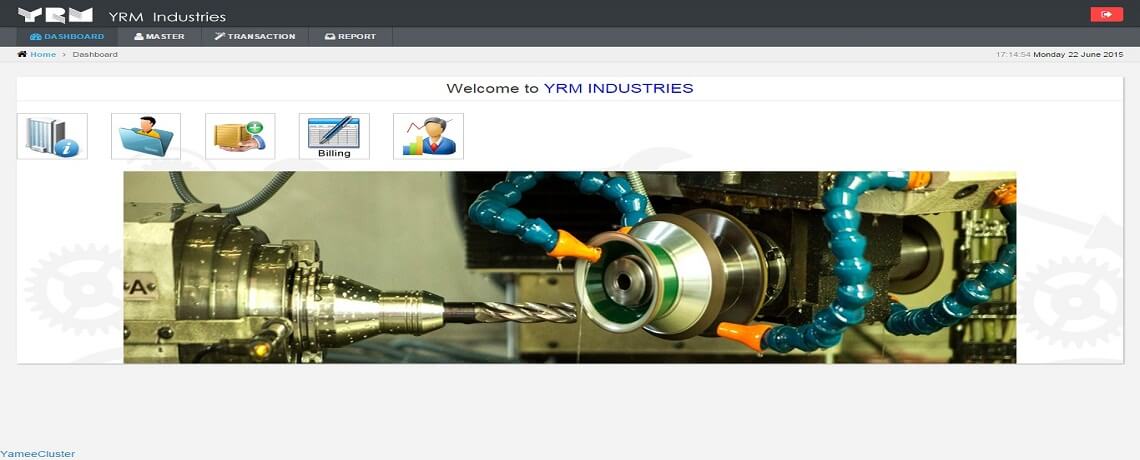Click the add package box icon

(x=240, y=136)
